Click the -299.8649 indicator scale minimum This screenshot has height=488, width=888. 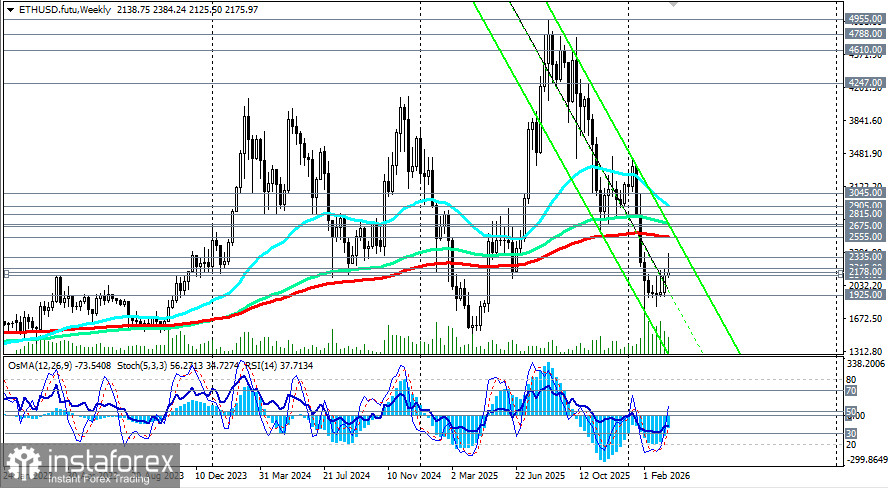(866, 459)
